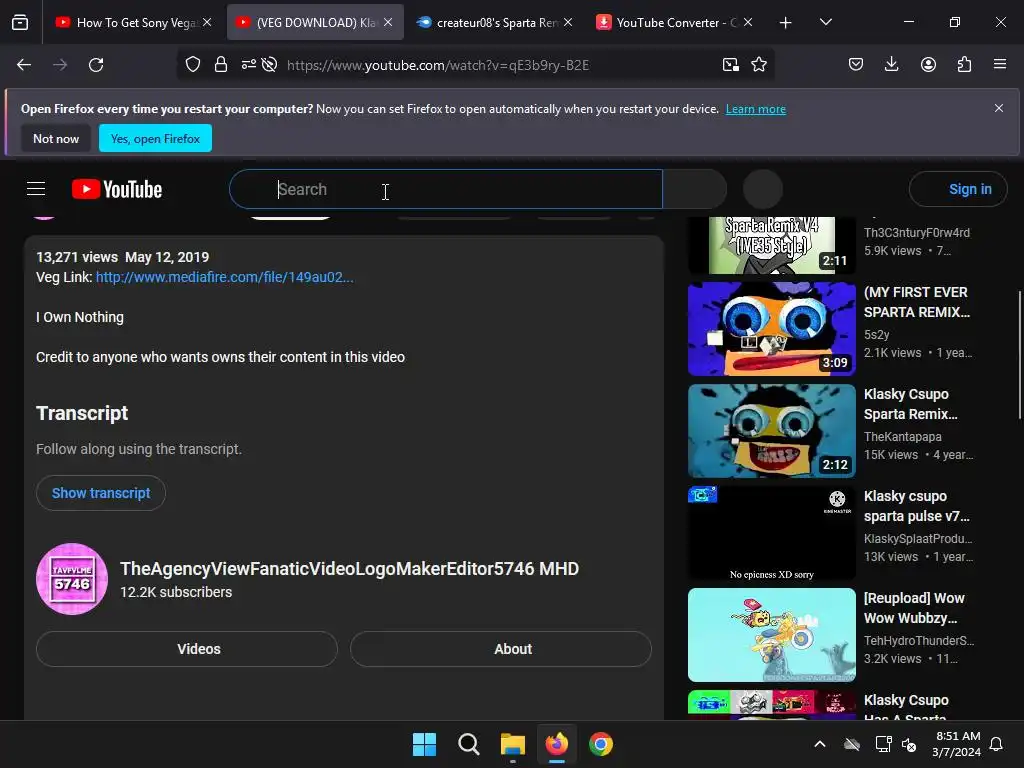Screen dimensions: 1024x768
Task: Go back with the back arrow
Action: click(x=24, y=65)
